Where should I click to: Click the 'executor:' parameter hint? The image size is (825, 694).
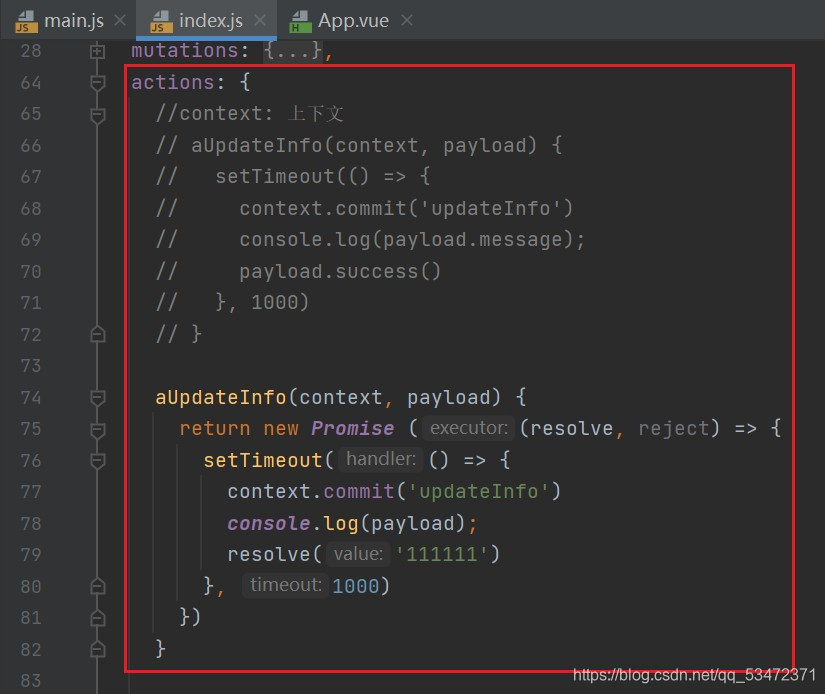pos(469,428)
